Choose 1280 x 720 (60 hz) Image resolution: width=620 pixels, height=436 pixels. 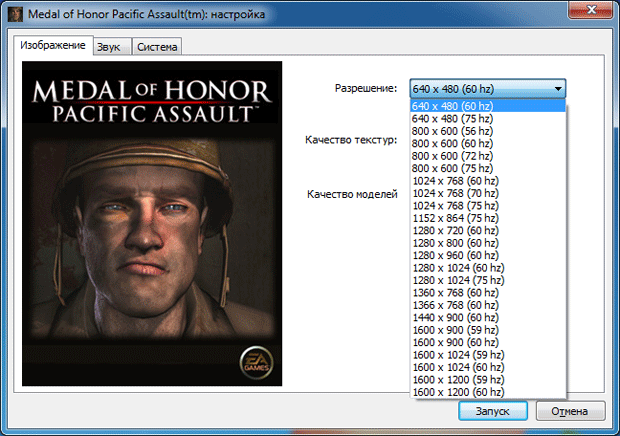(488, 230)
